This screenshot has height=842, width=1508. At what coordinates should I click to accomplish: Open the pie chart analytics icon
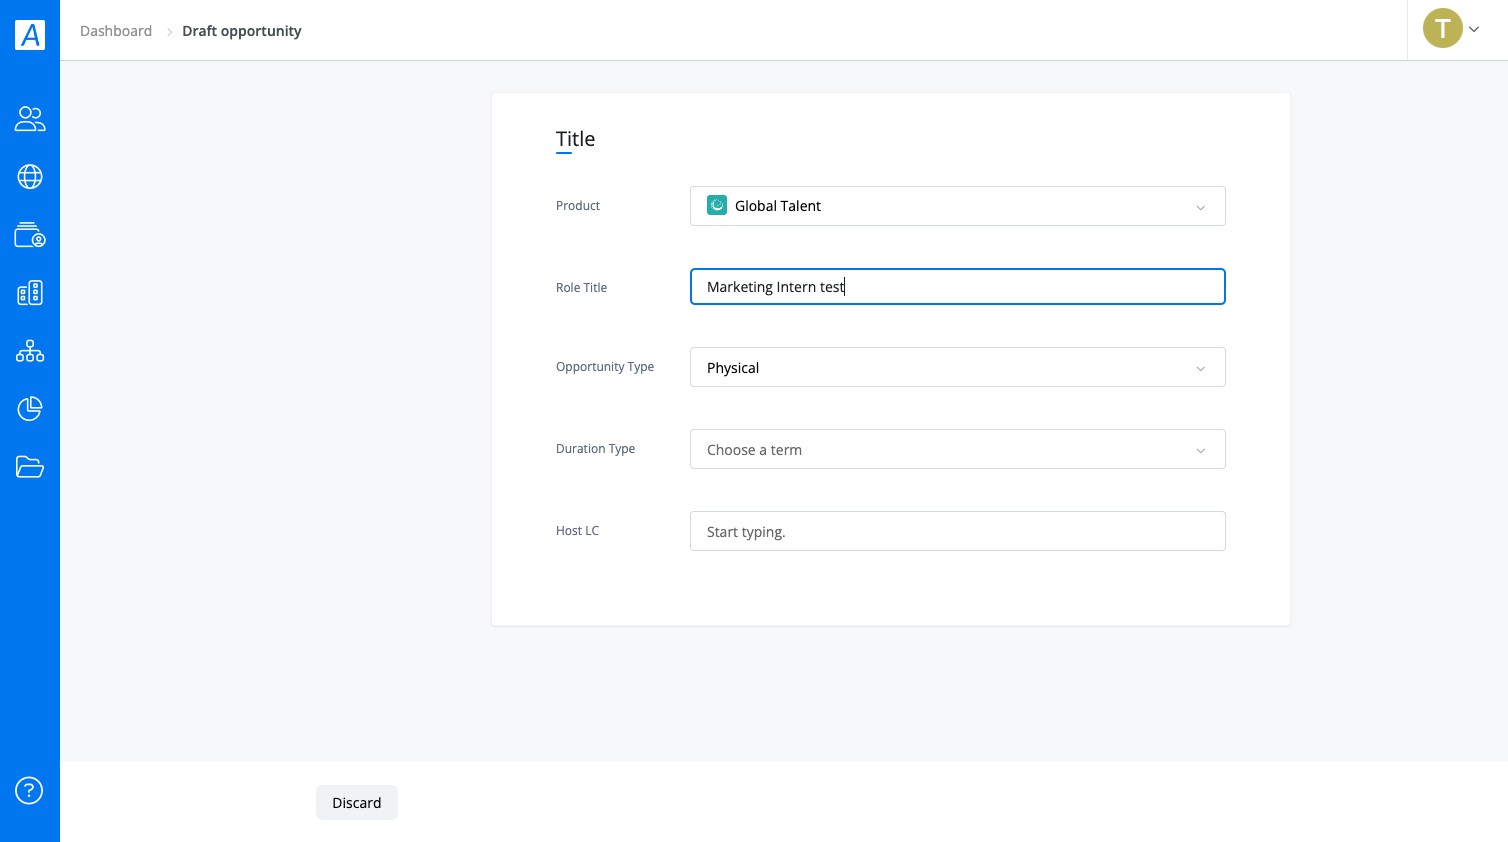30,409
